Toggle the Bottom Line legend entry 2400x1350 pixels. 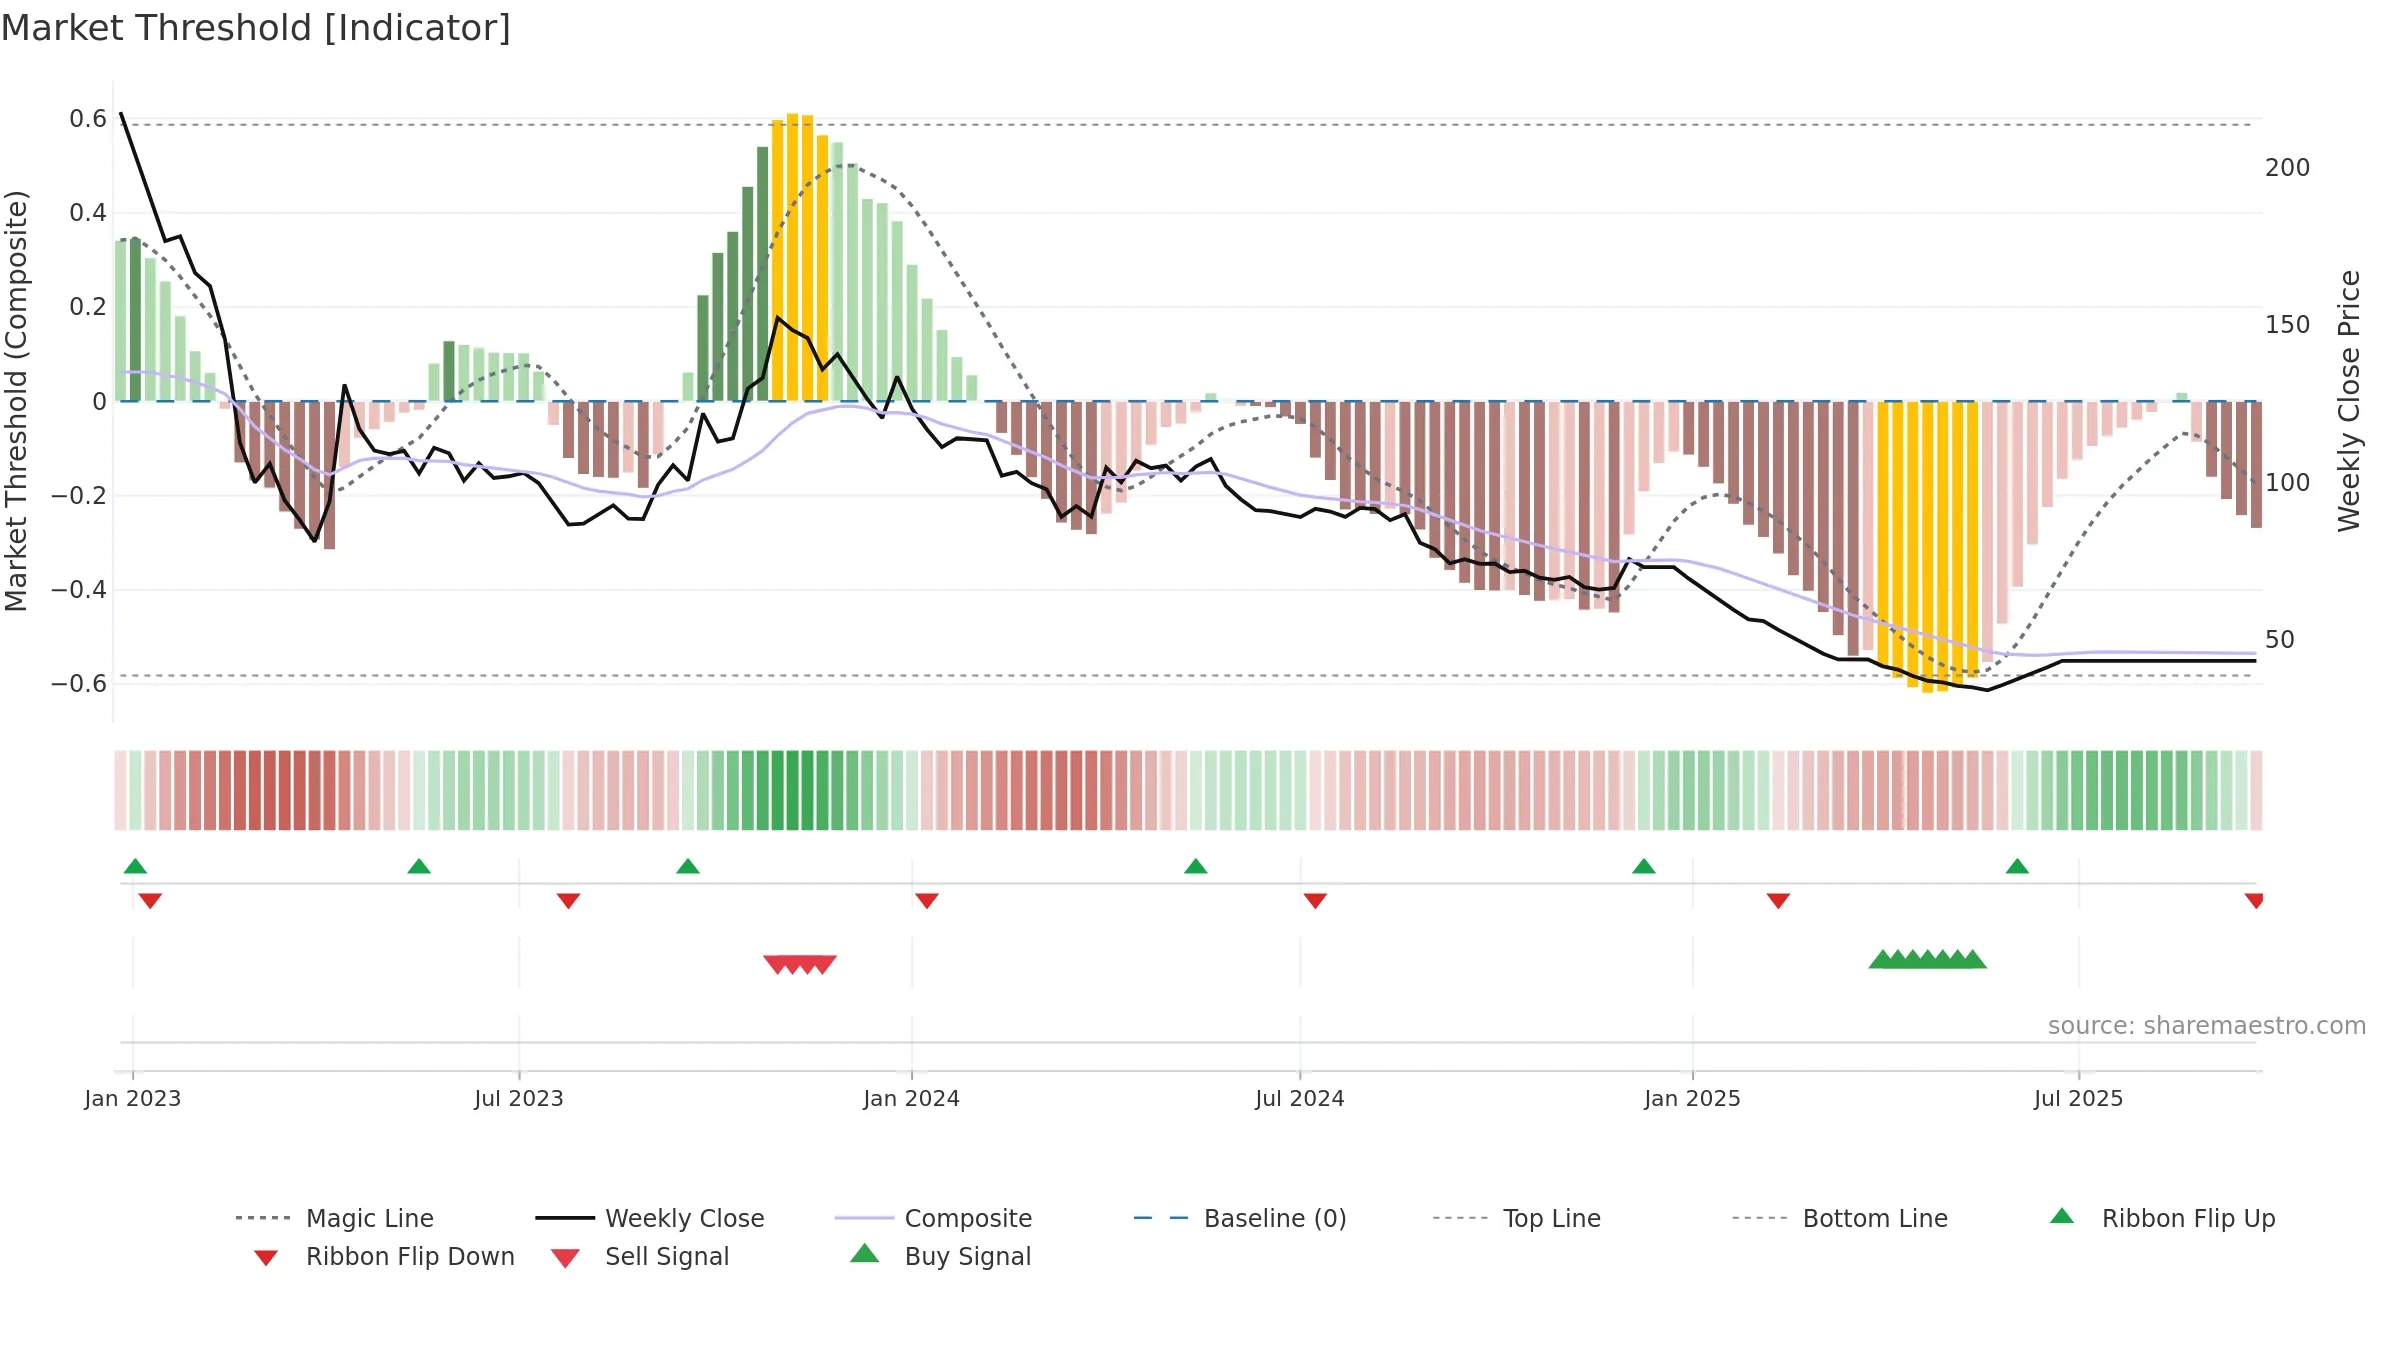pos(1840,1218)
